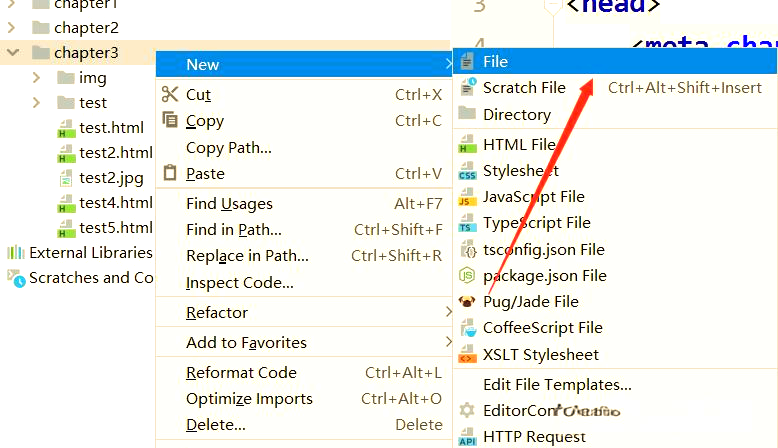Choose Optimize Imports entry
Image resolution: width=778 pixels, height=448 pixels.
(x=304, y=399)
